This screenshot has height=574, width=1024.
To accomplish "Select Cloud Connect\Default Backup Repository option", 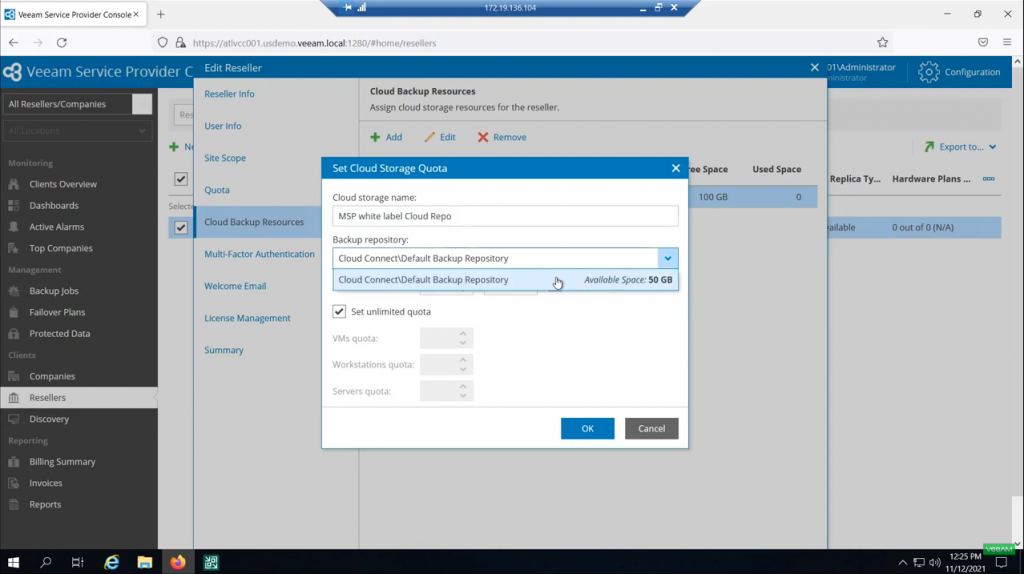I will point(505,279).
